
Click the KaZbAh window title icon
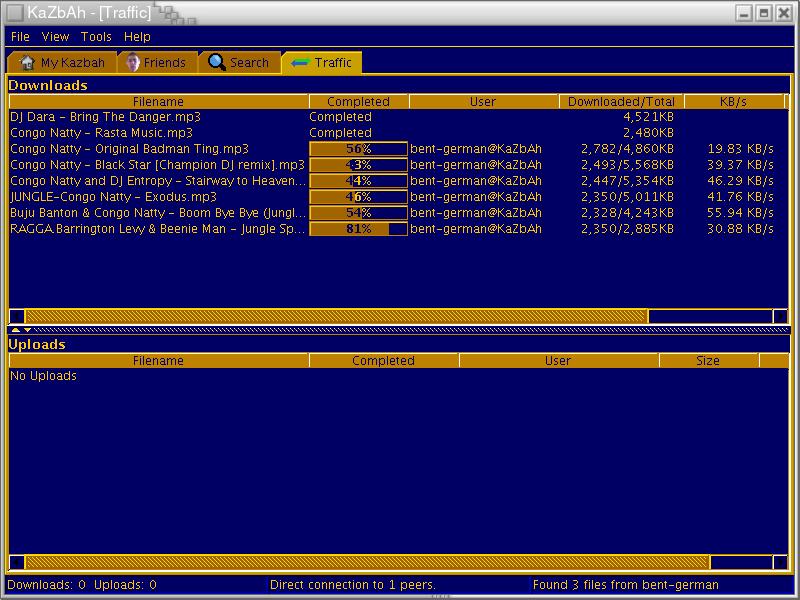(x=15, y=12)
